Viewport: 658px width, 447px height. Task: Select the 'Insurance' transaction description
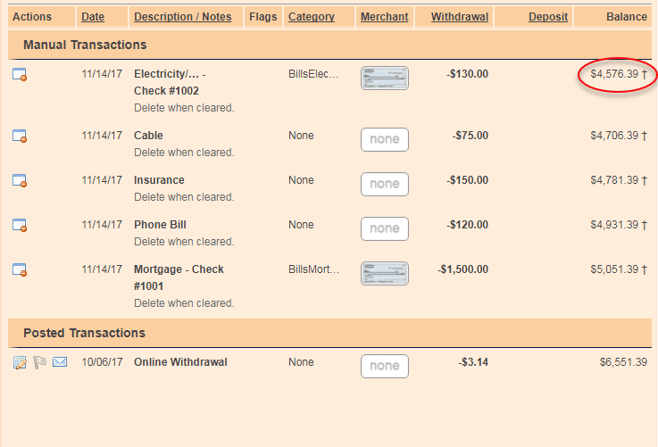(x=159, y=180)
